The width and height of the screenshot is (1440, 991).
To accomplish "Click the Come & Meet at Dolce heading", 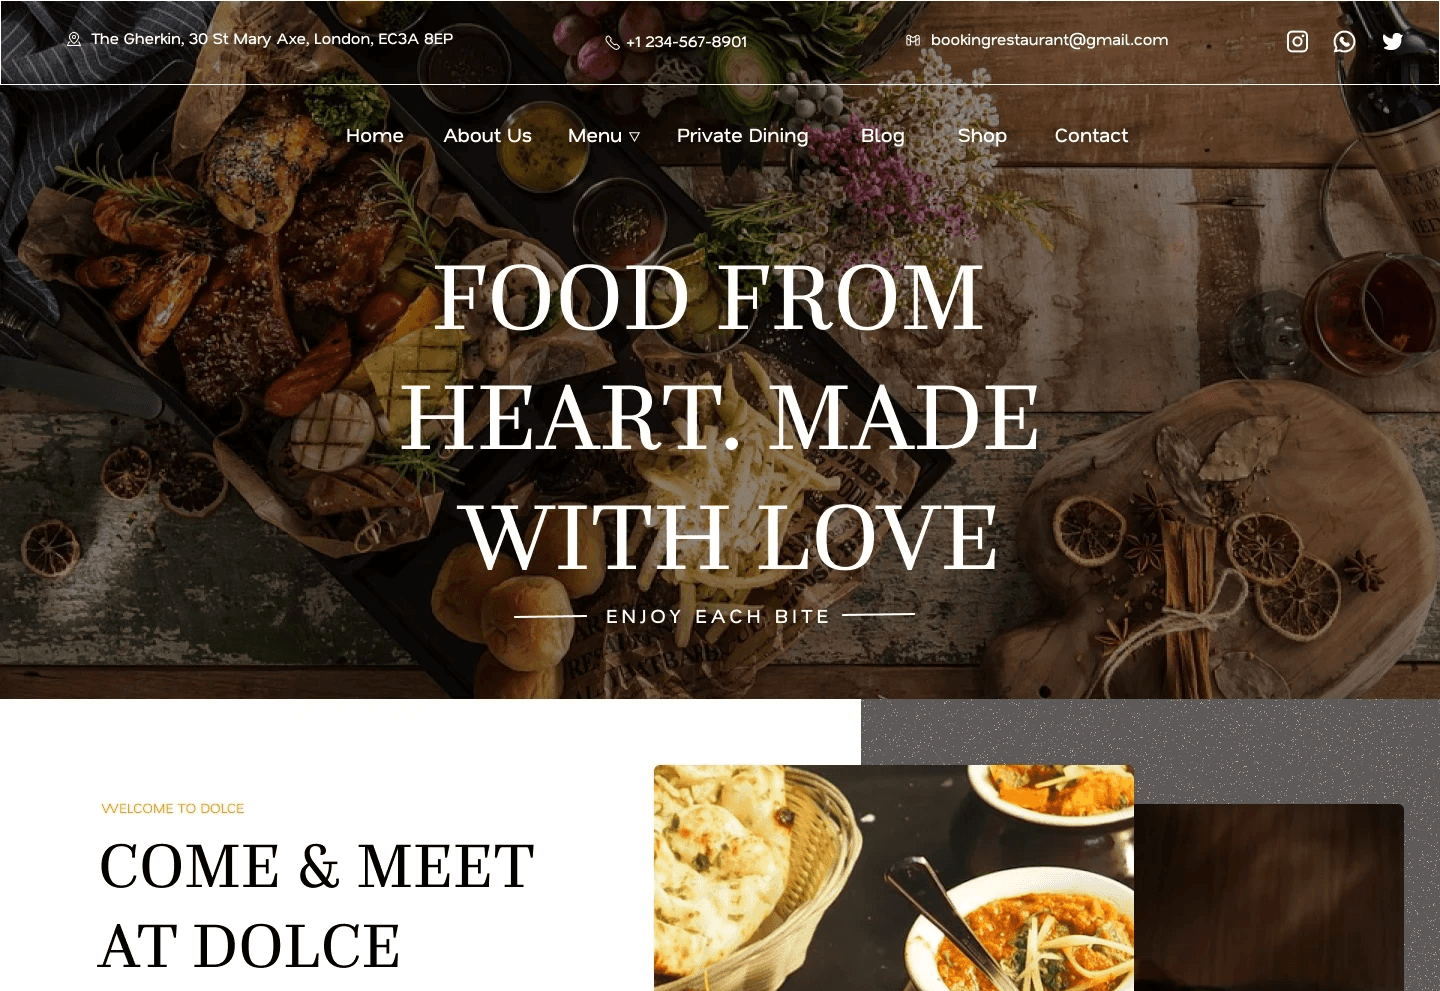I will pyautogui.click(x=317, y=906).
